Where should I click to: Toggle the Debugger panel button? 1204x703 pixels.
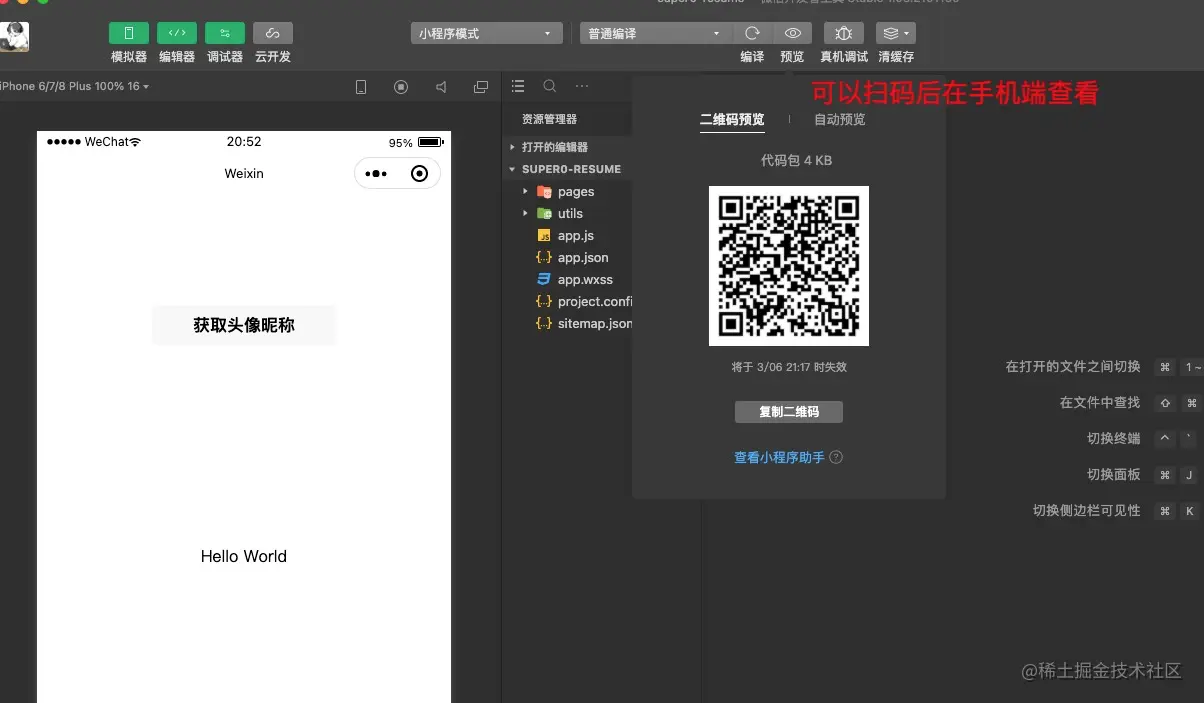click(225, 33)
